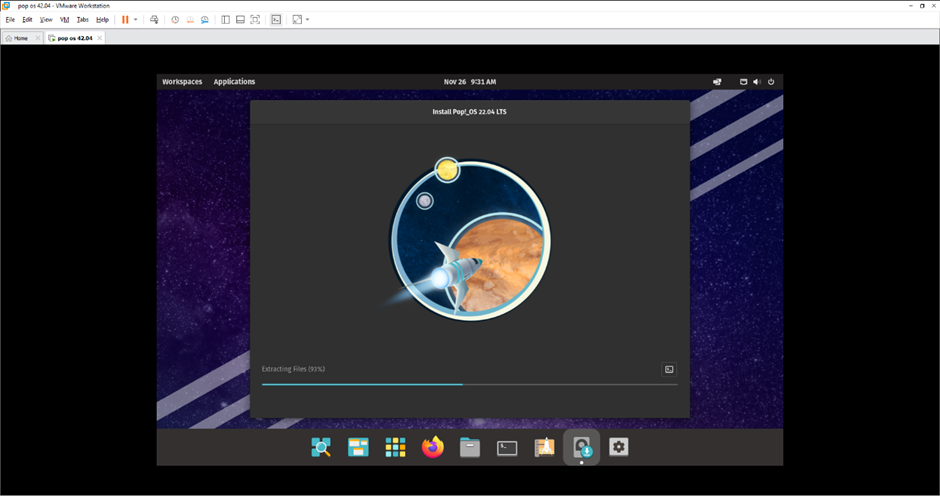Switch to the Home tab
The image size is (940, 496).
click(x=20, y=38)
